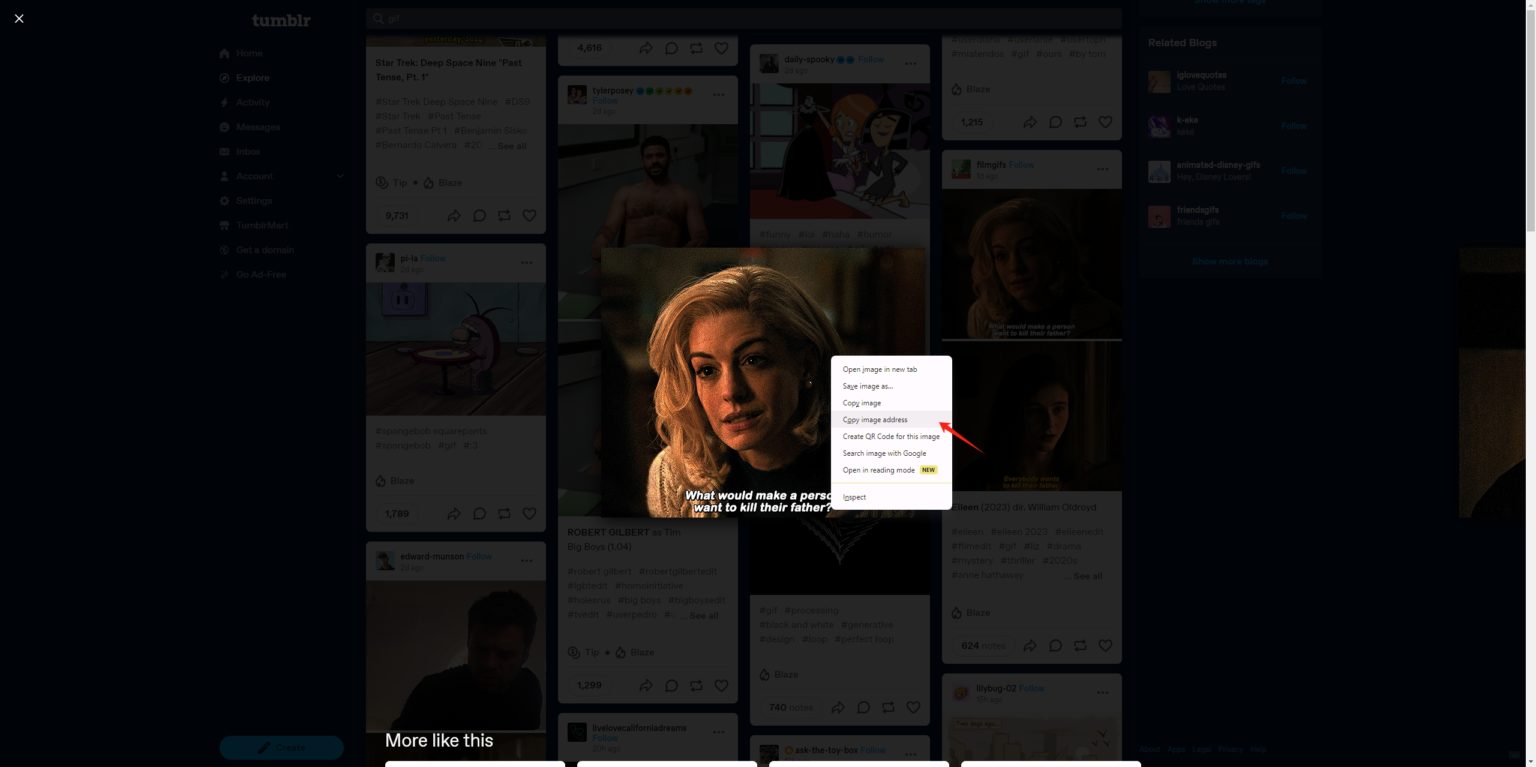This screenshot has width=1536, height=767.
Task: Select Copy image address from context menu
Action: [x=874, y=419]
